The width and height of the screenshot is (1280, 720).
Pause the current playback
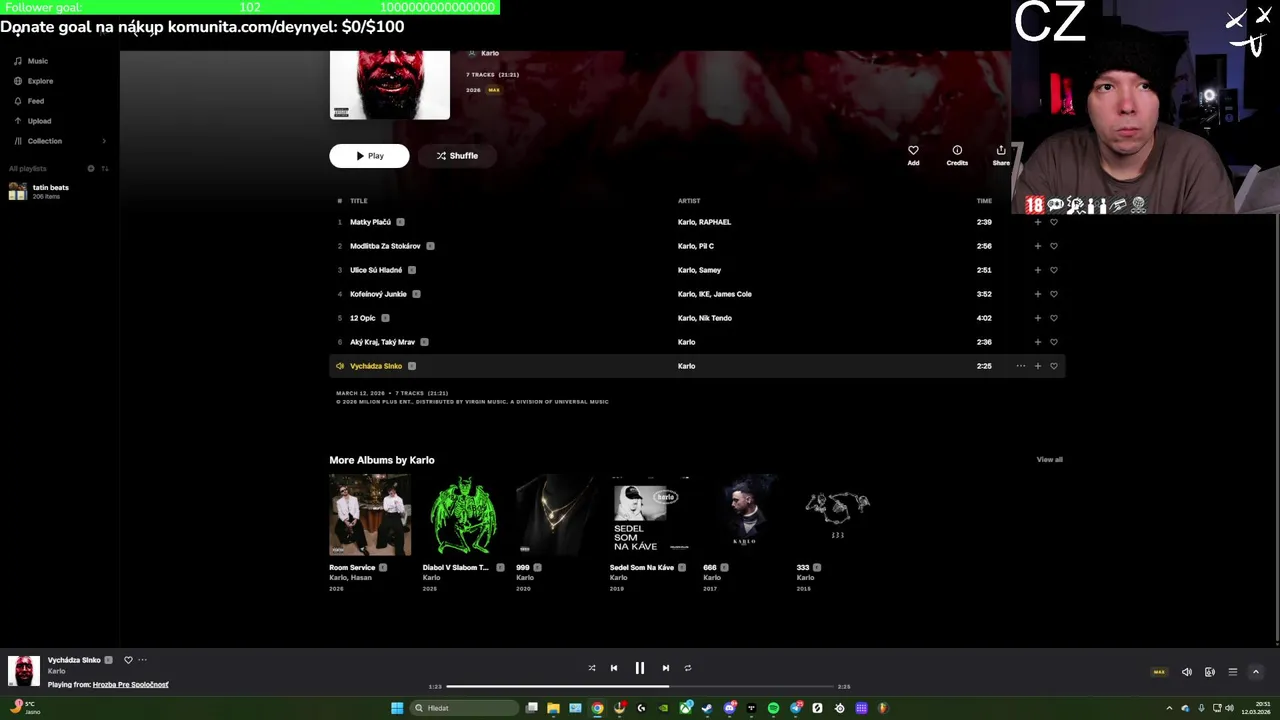pyautogui.click(x=640, y=668)
